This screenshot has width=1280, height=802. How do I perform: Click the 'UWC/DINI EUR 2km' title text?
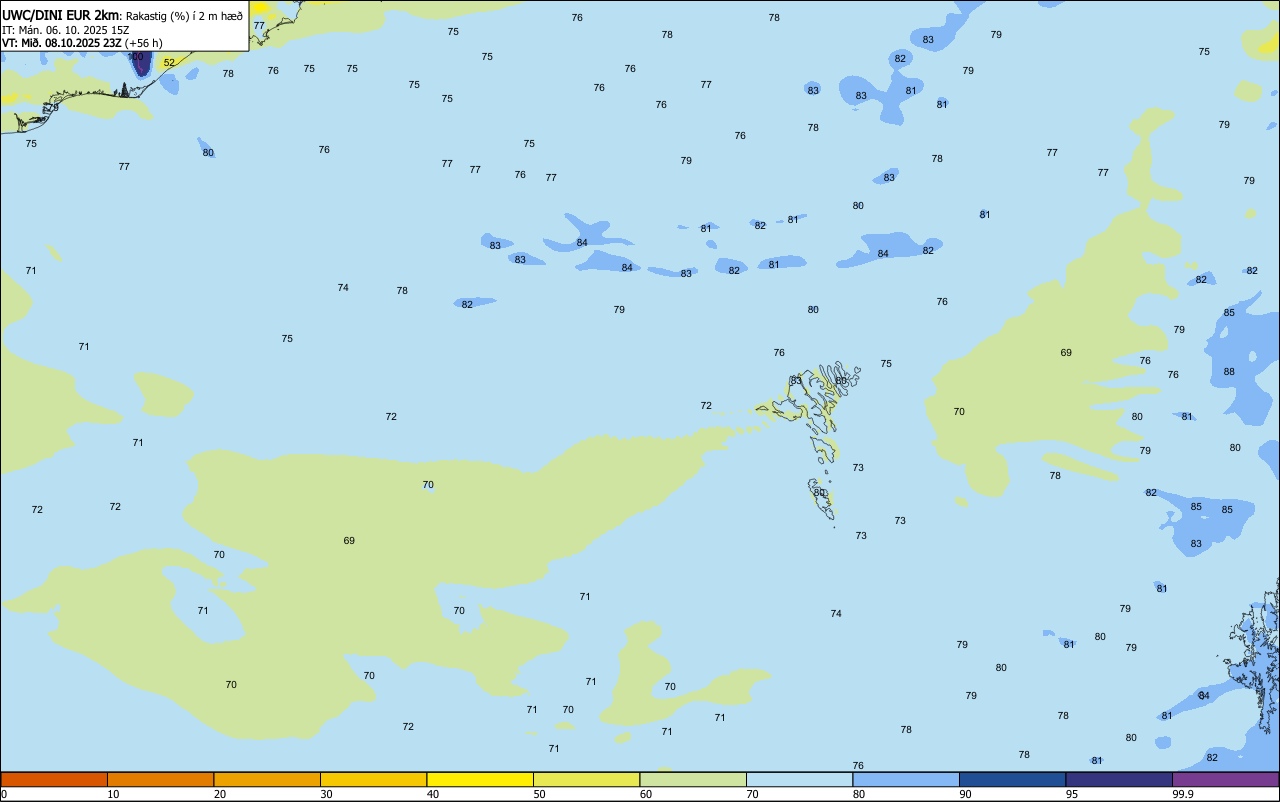pyautogui.click(x=60, y=15)
